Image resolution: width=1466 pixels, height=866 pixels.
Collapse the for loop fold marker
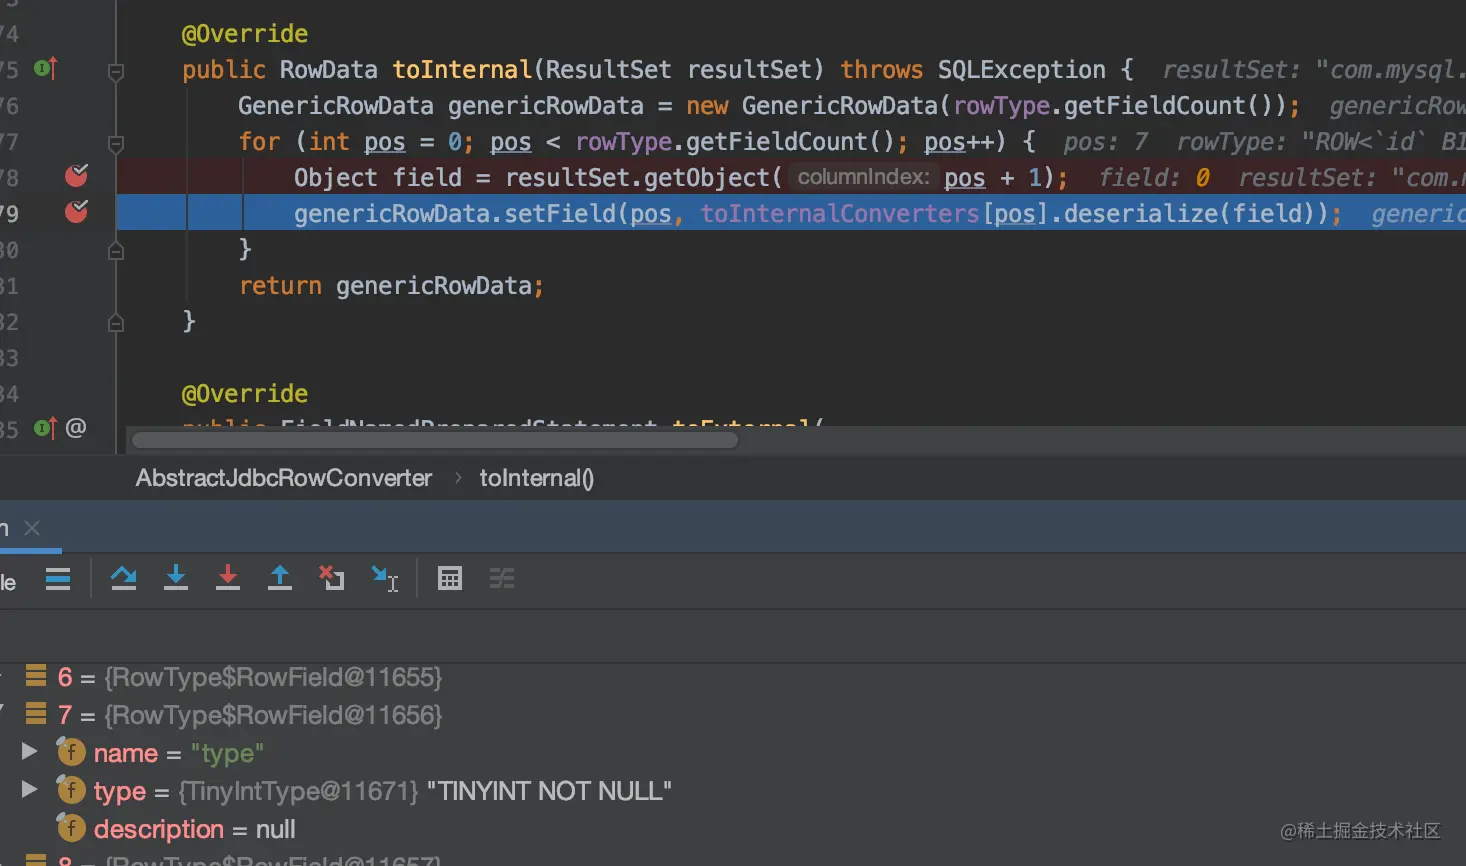pyautogui.click(x=116, y=144)
